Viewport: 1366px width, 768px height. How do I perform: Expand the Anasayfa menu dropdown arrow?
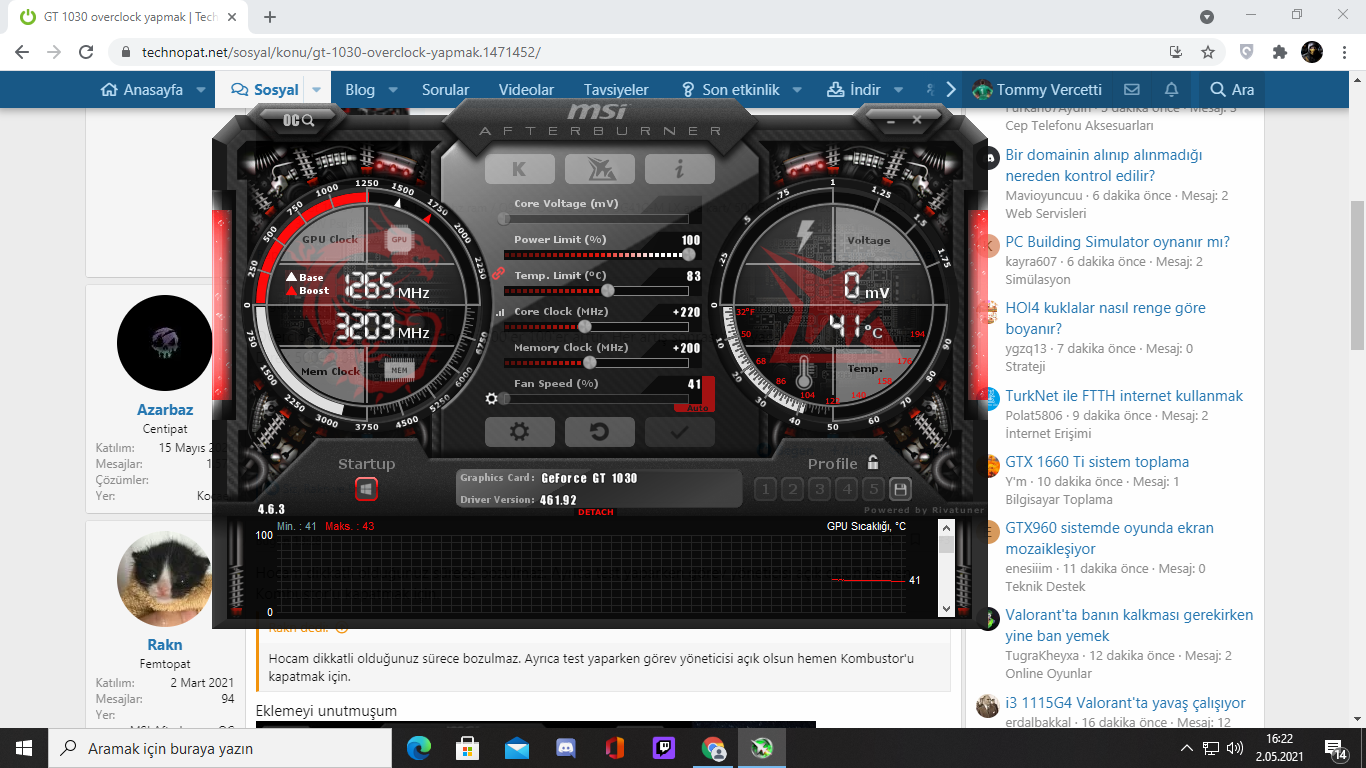point(201,89)
